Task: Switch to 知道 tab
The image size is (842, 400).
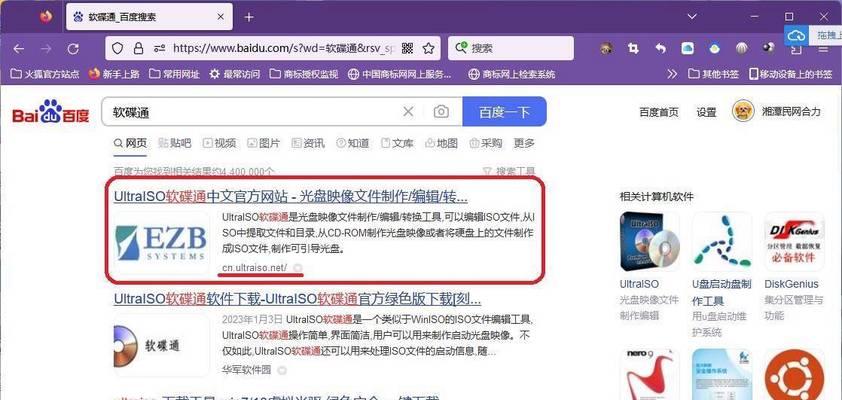Action: tap(352, 143)
